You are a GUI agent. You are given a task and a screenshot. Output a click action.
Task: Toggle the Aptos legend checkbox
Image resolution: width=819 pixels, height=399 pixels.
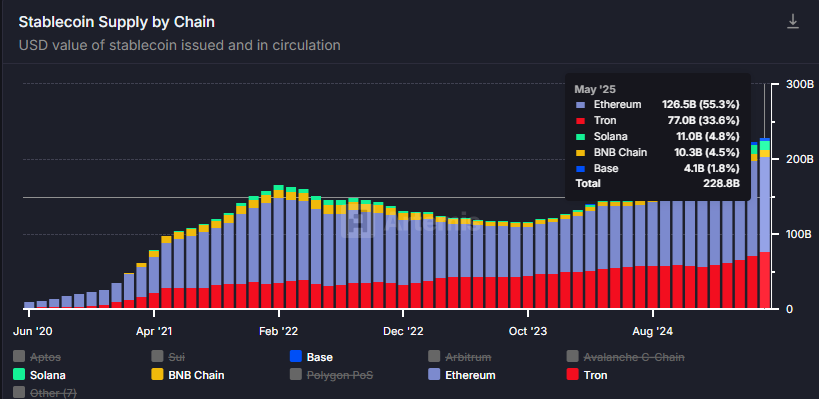click(19, 357)
